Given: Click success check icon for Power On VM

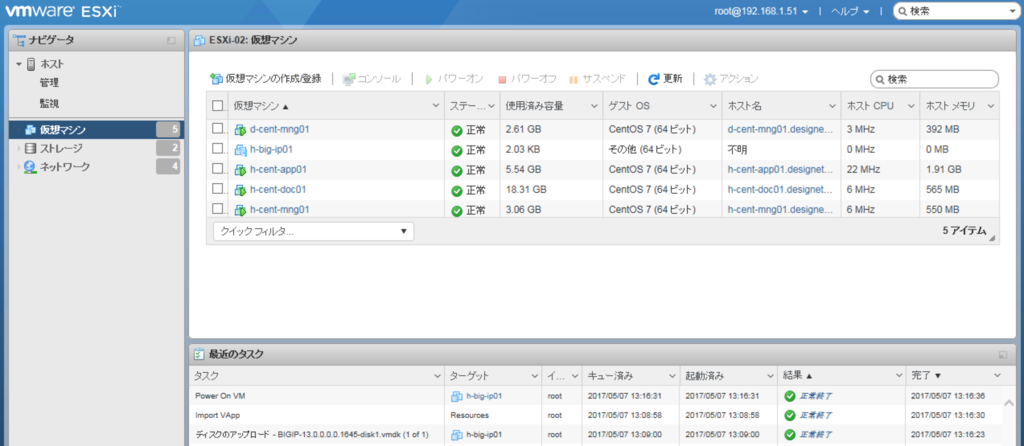Looking at the screenshot, I should (x=790, y=396).
